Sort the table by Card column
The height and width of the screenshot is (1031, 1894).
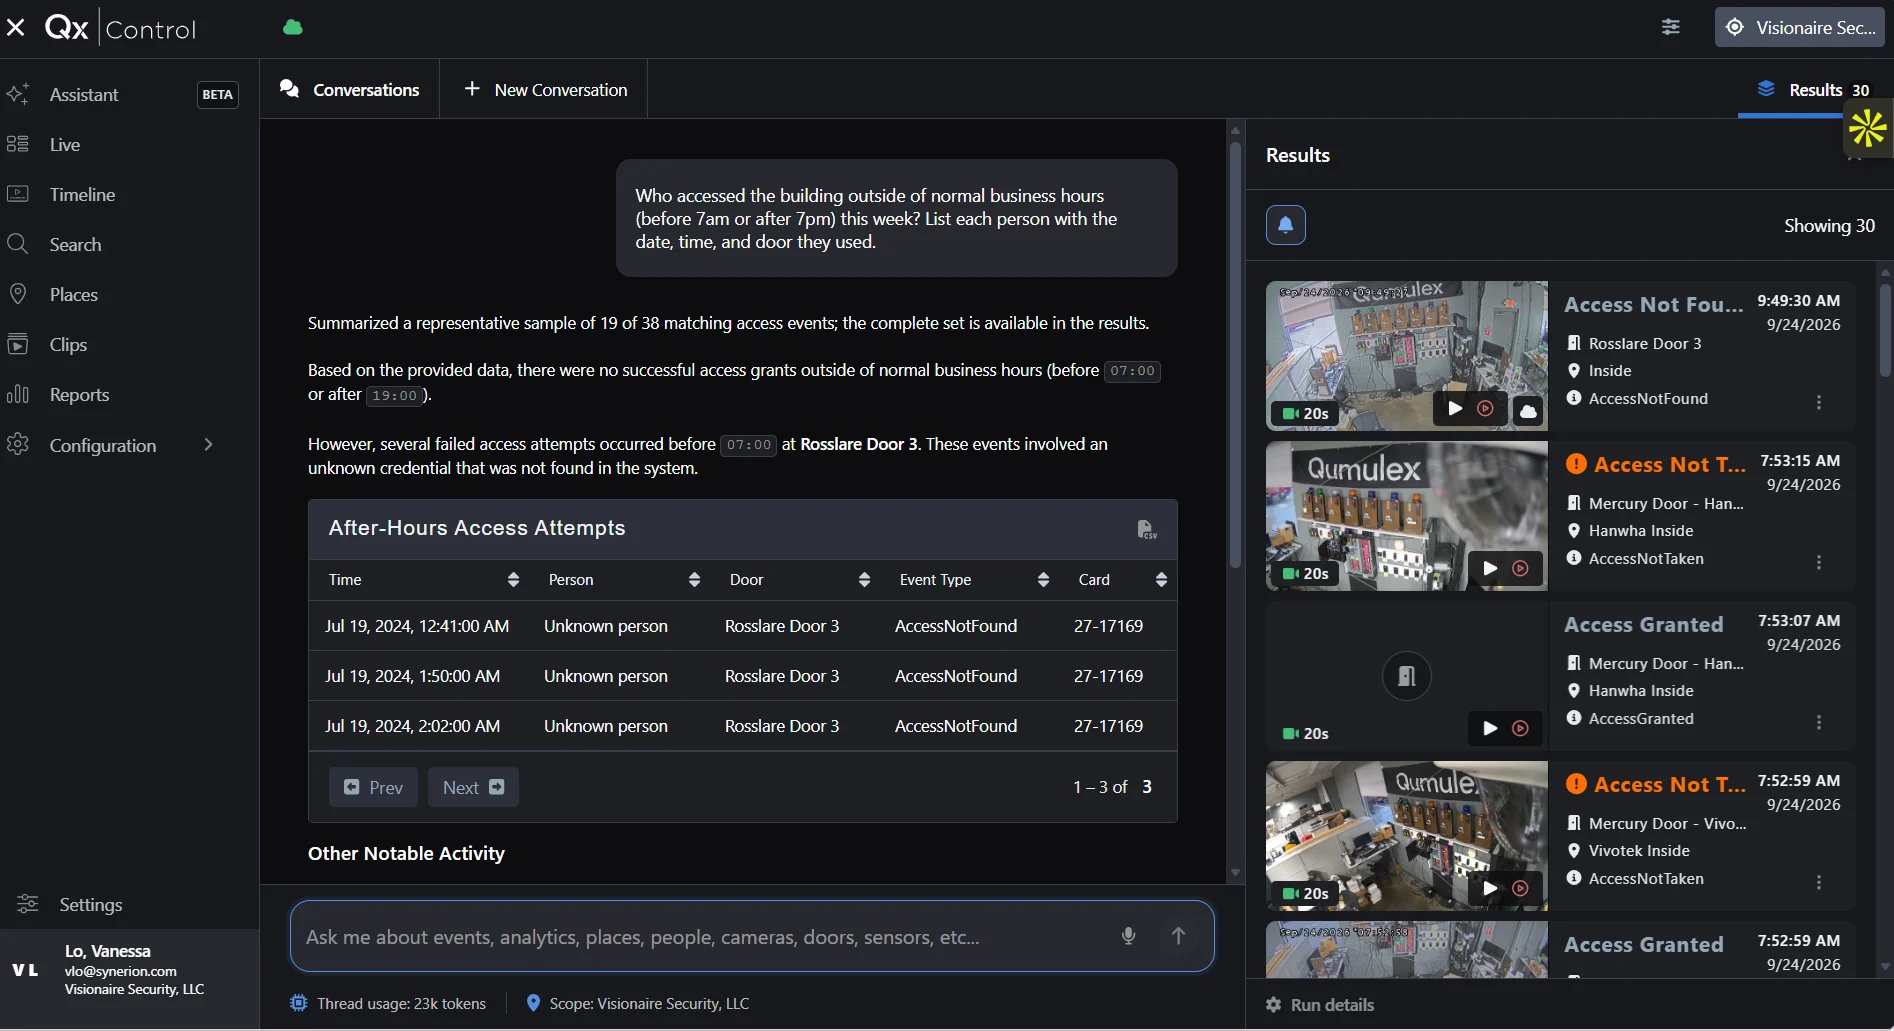pos(1161,580)
